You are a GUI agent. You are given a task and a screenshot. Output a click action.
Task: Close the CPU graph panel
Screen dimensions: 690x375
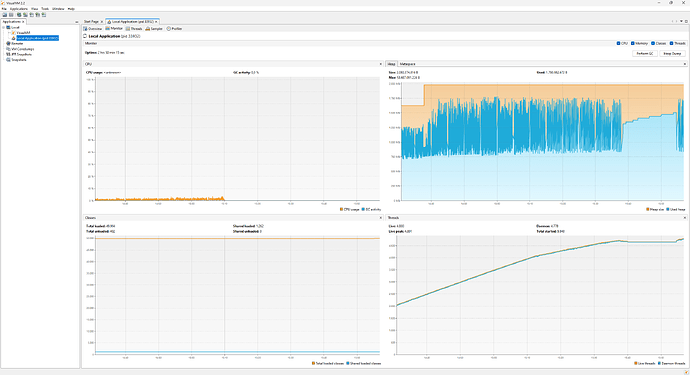tap(381, 64)
